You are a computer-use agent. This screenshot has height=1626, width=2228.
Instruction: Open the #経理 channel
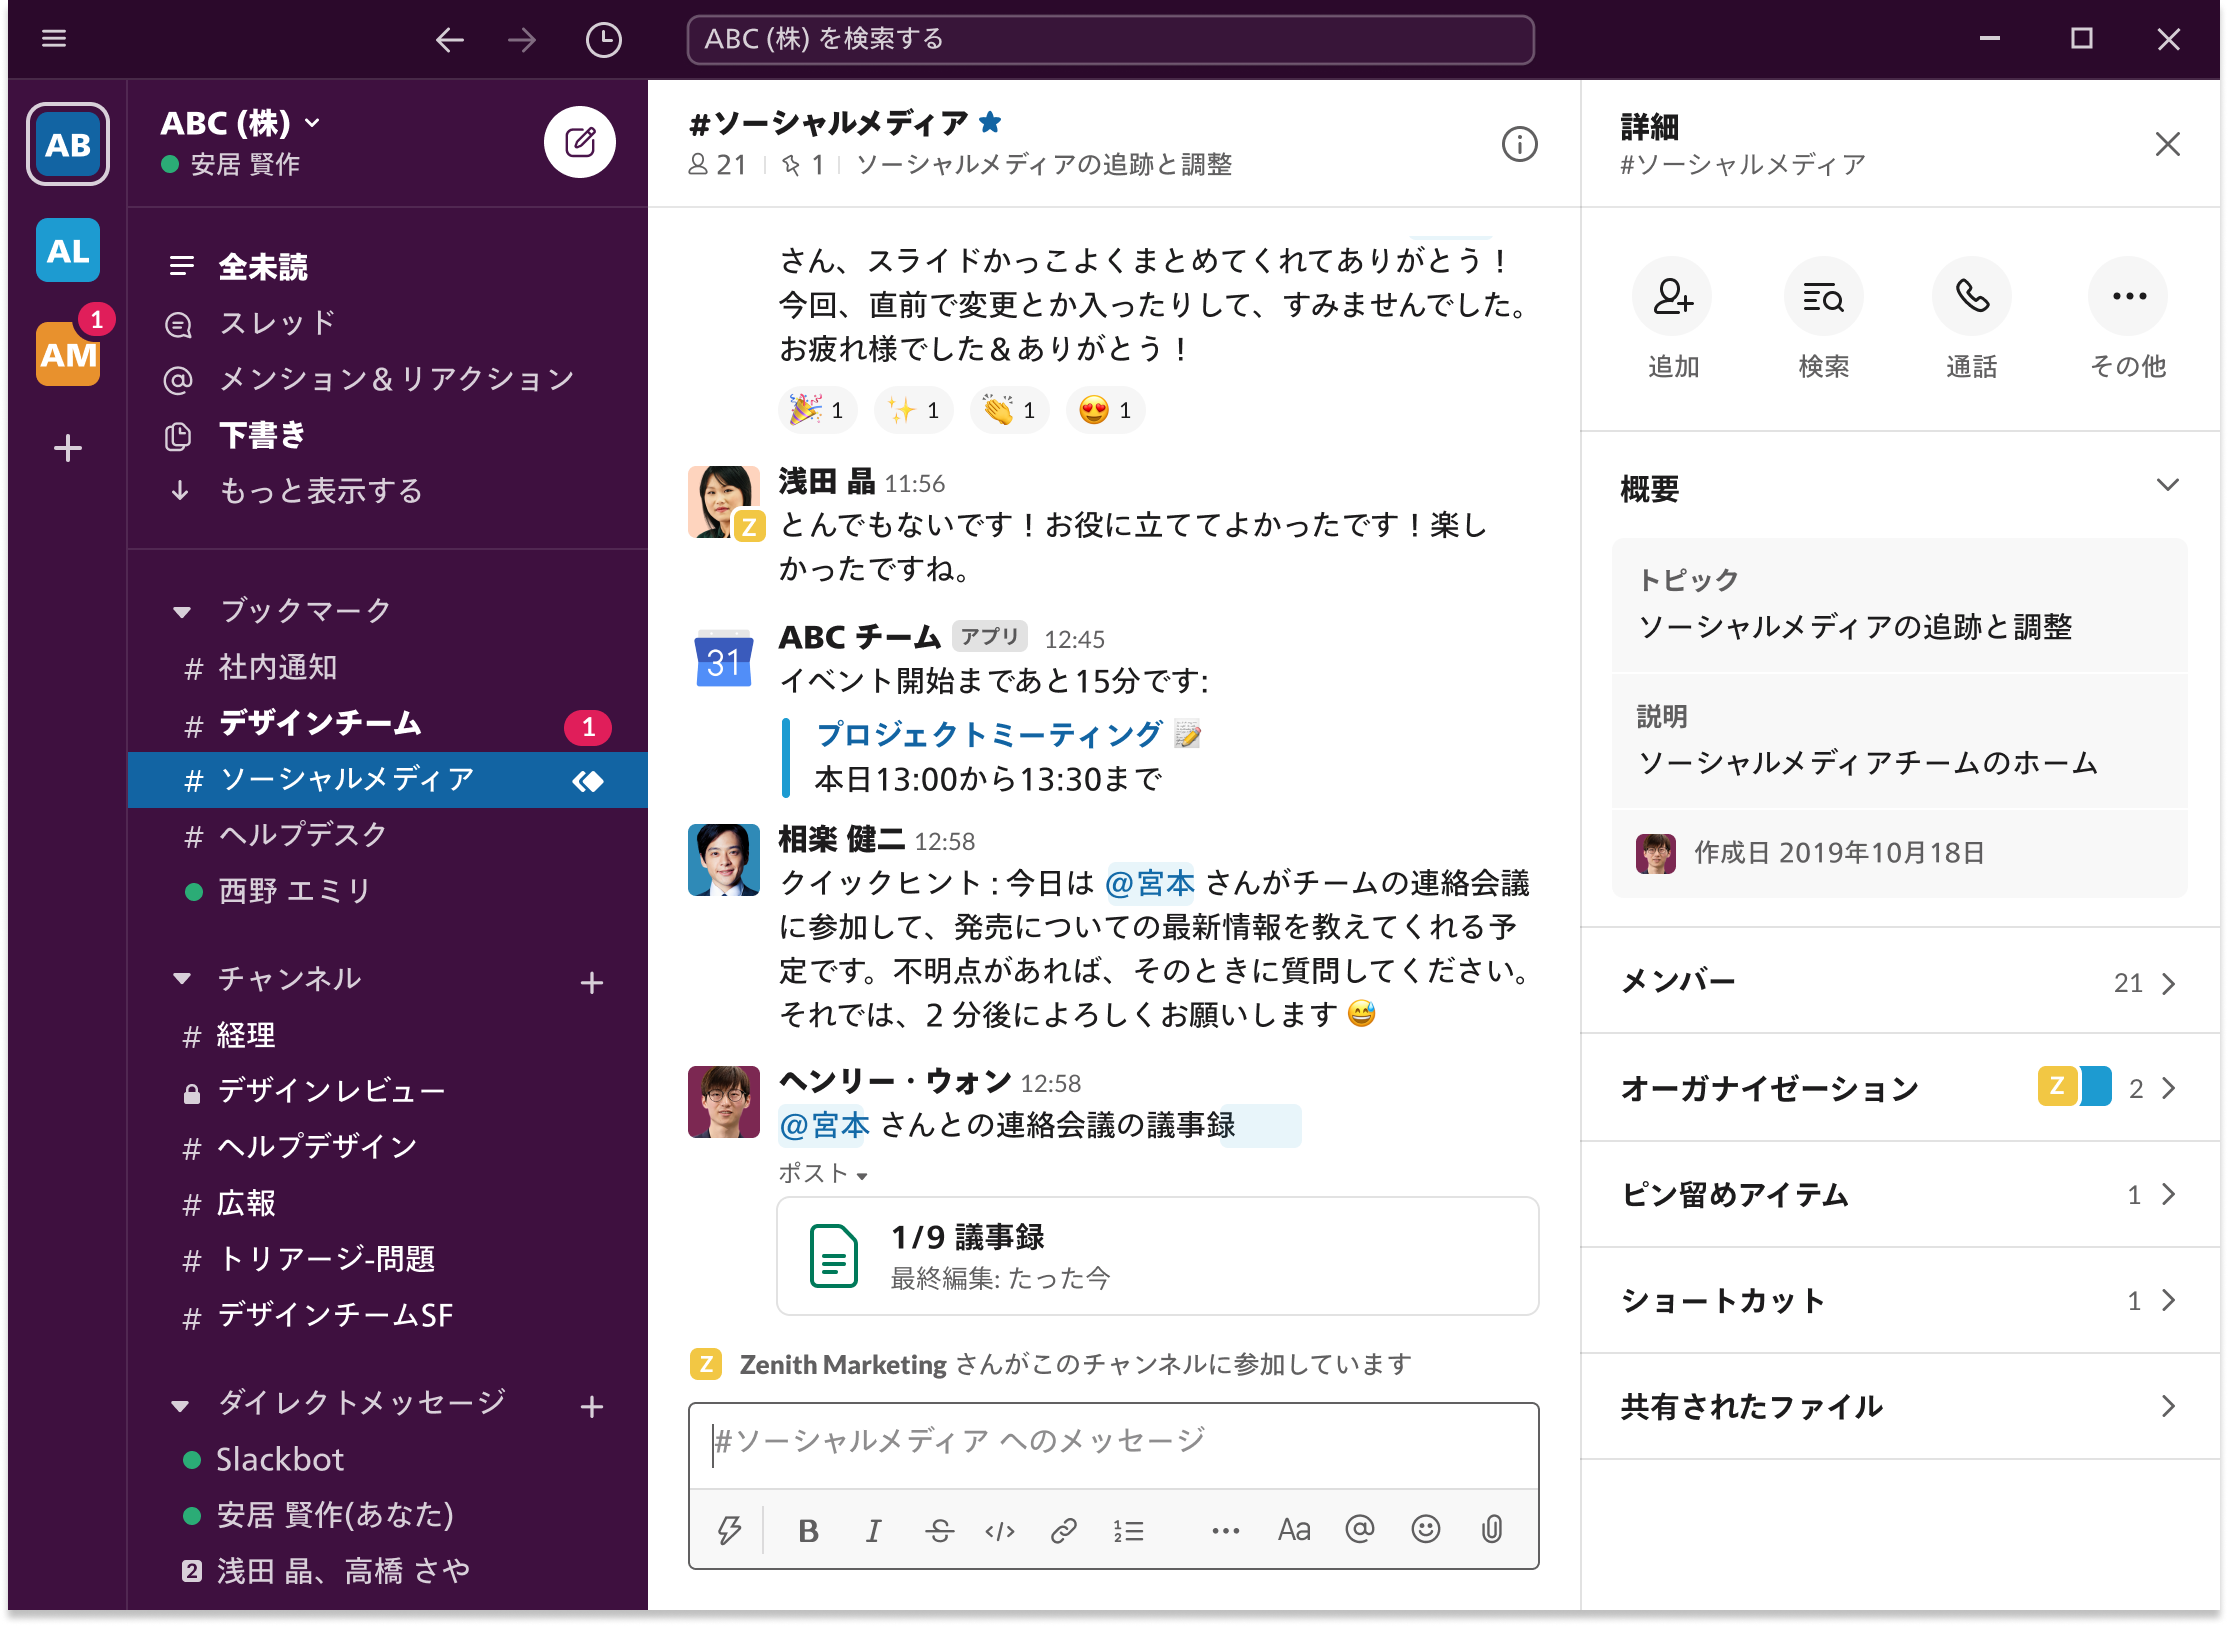point(388,1036)
